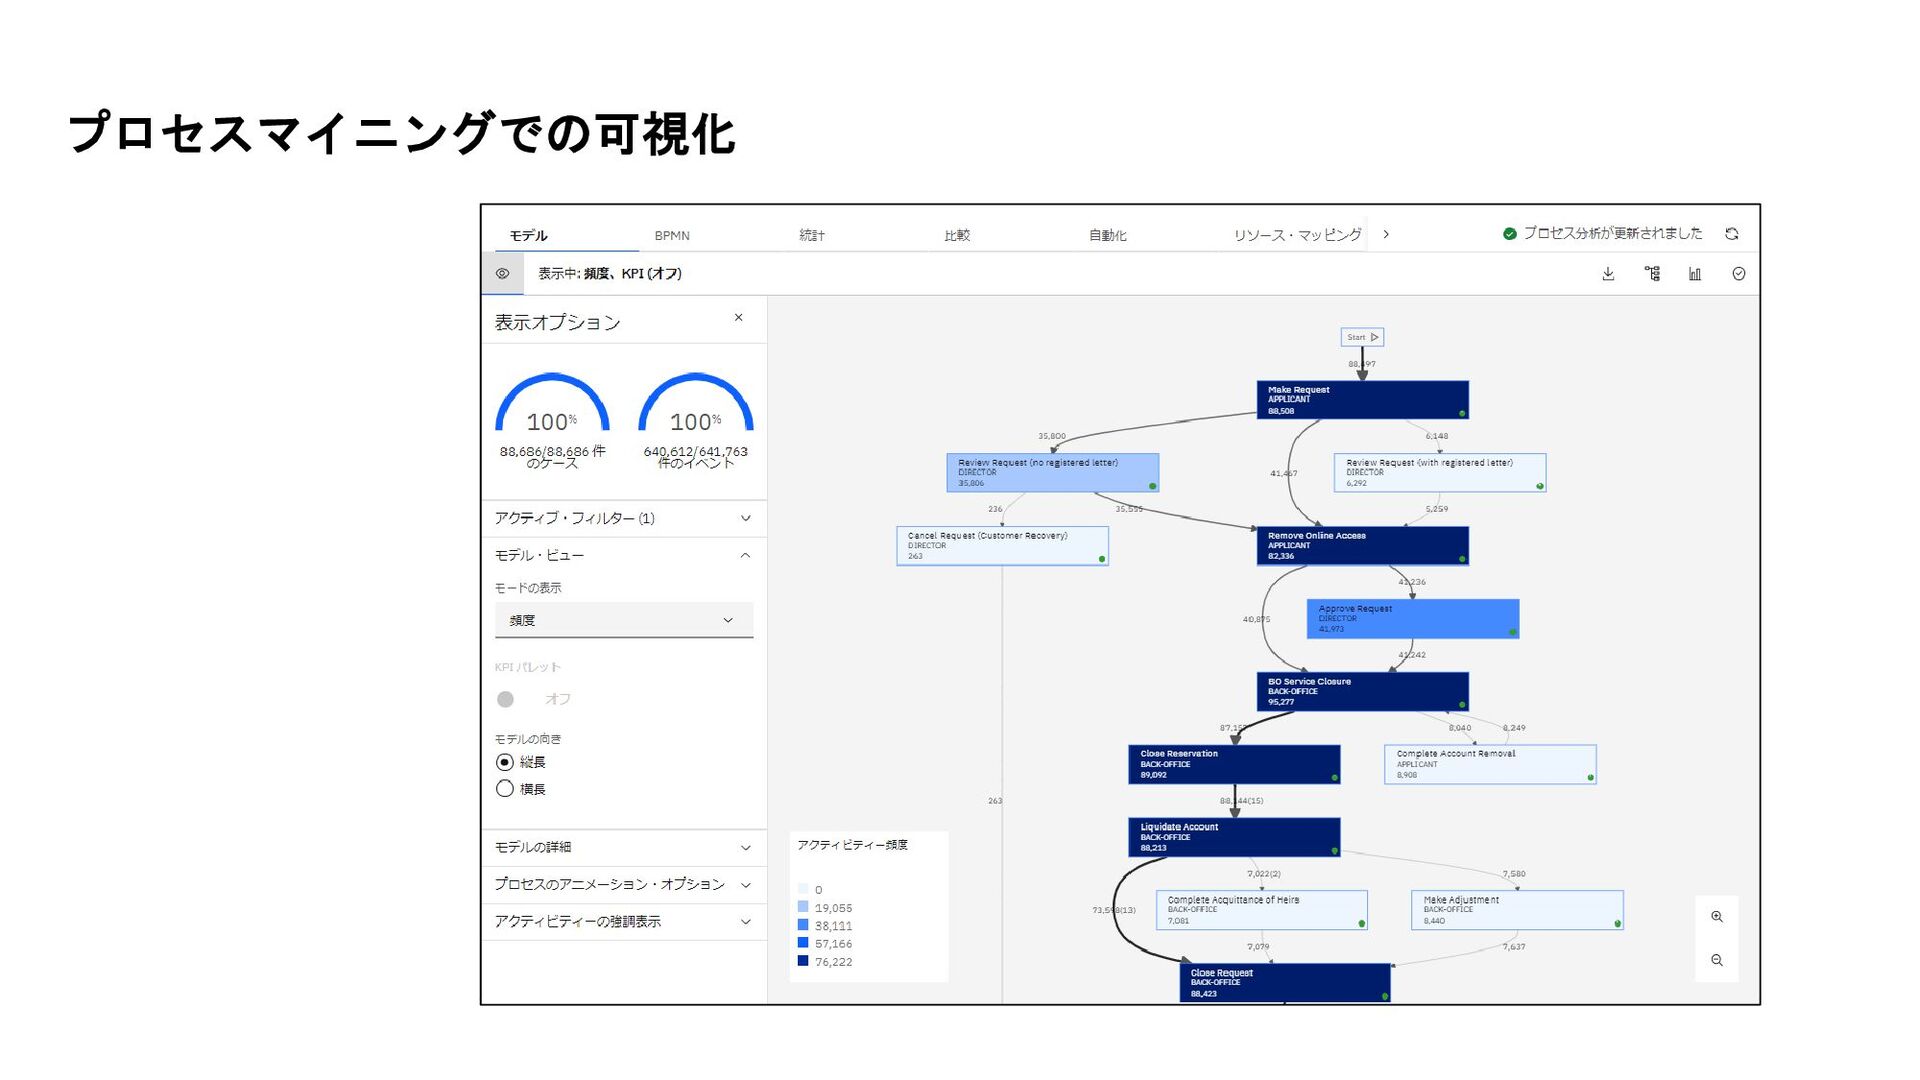Click the zoom out magnifier icon
1920x1080 pixels.
tap(1717, 961)
